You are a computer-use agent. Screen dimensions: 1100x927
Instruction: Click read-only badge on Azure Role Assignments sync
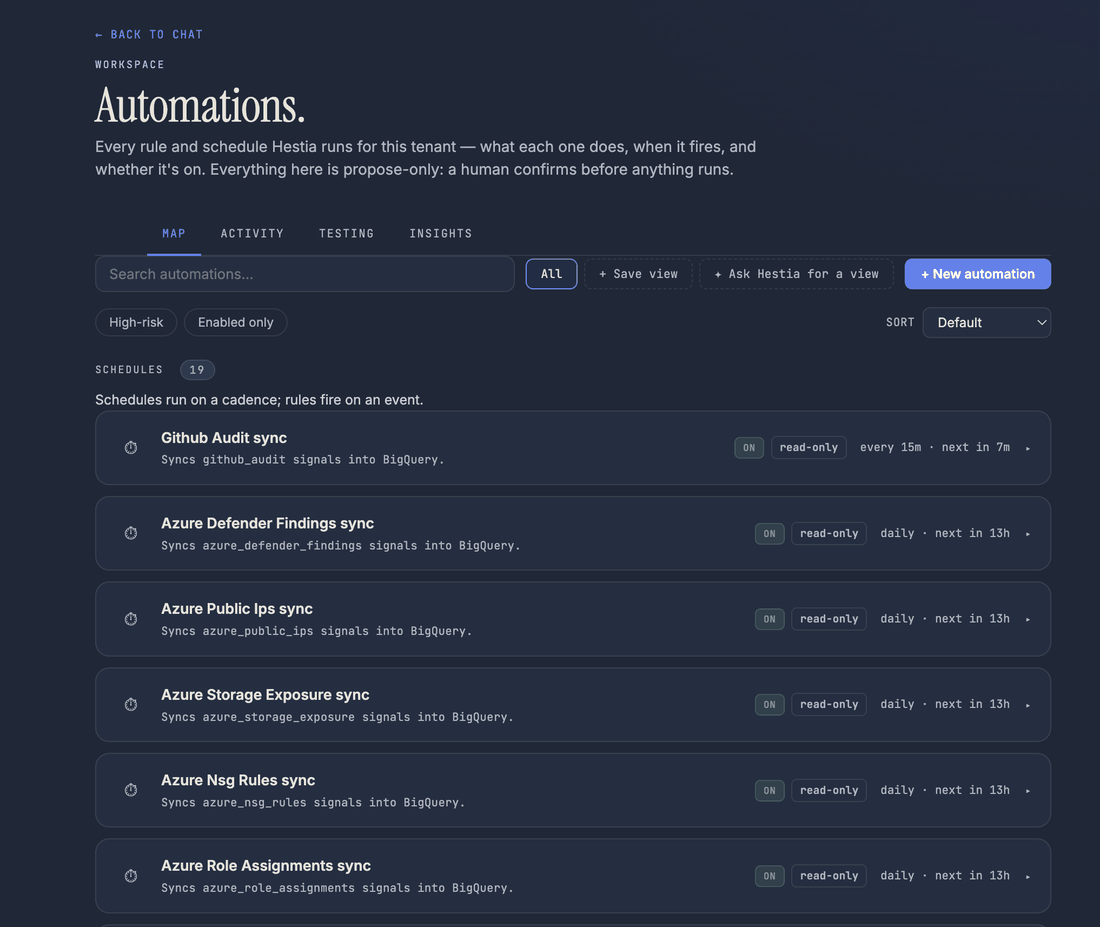click(x=829, y=876)
